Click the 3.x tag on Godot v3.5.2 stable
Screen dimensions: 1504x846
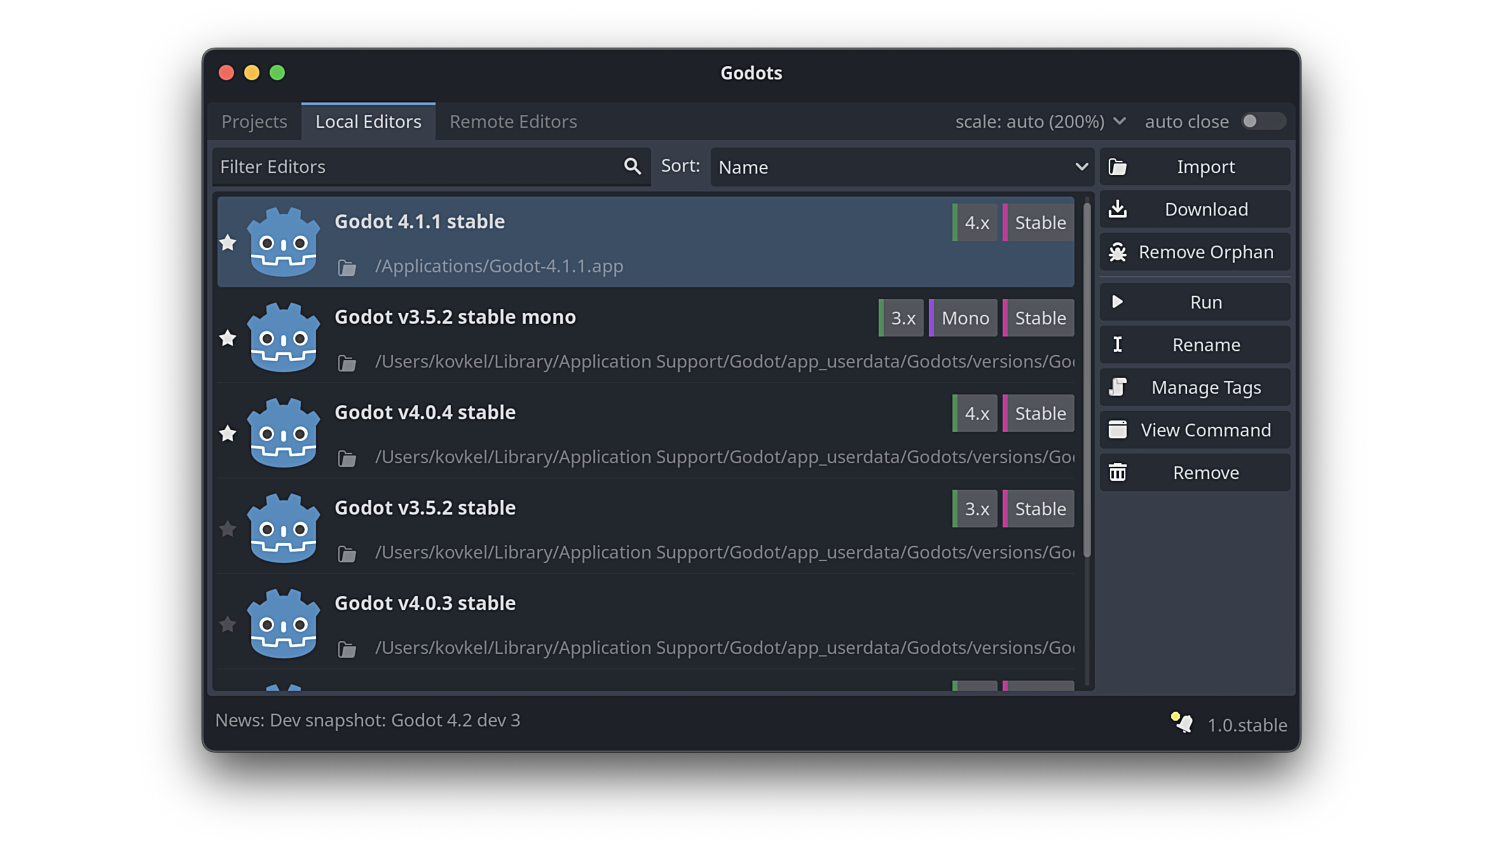pyautogui.click(x=975, y=509)
